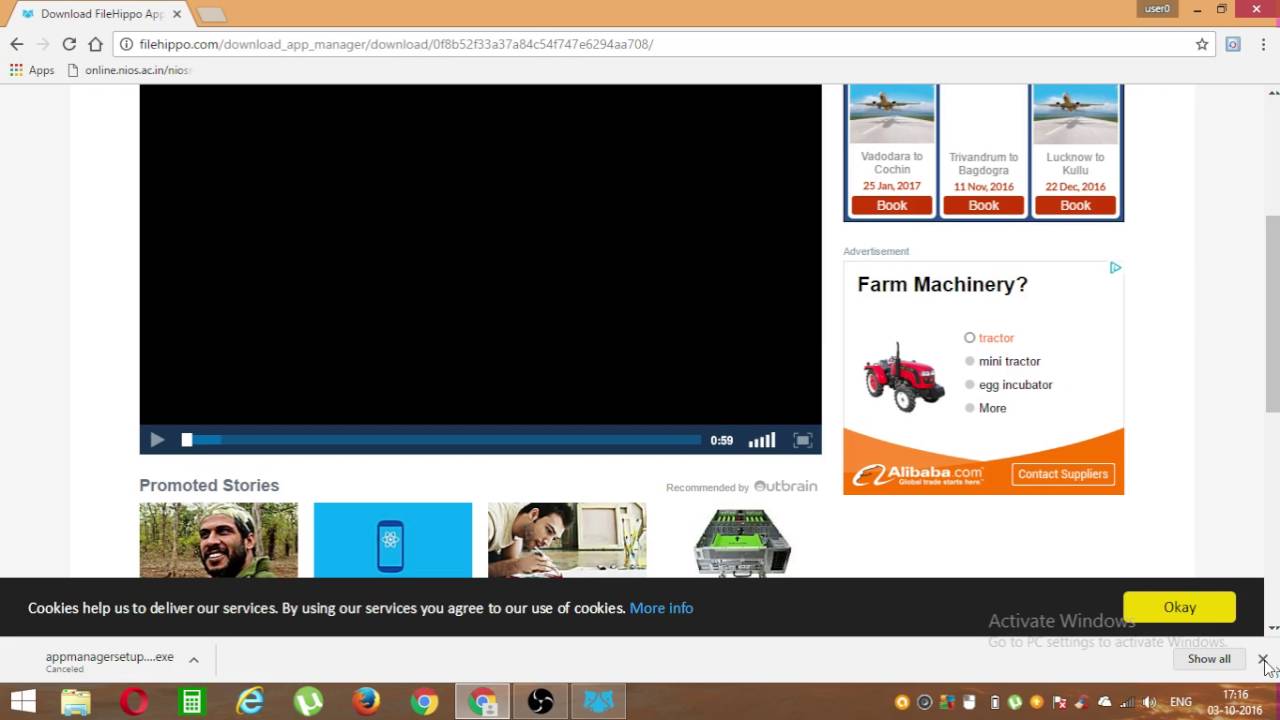The height and width of the screenshot is (720, 1280).
Task: Open the AdChoices icon on Alibaba ad
Action: [x=1115, y=268]
